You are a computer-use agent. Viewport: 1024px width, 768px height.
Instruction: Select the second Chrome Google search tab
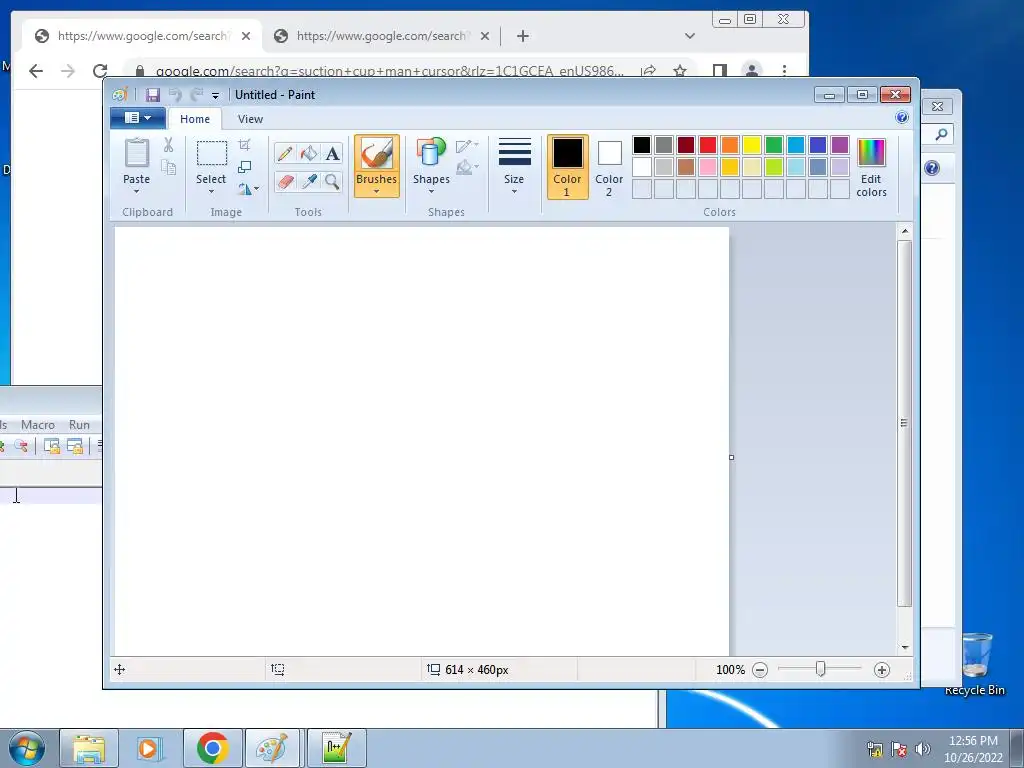tap(381, 36)
